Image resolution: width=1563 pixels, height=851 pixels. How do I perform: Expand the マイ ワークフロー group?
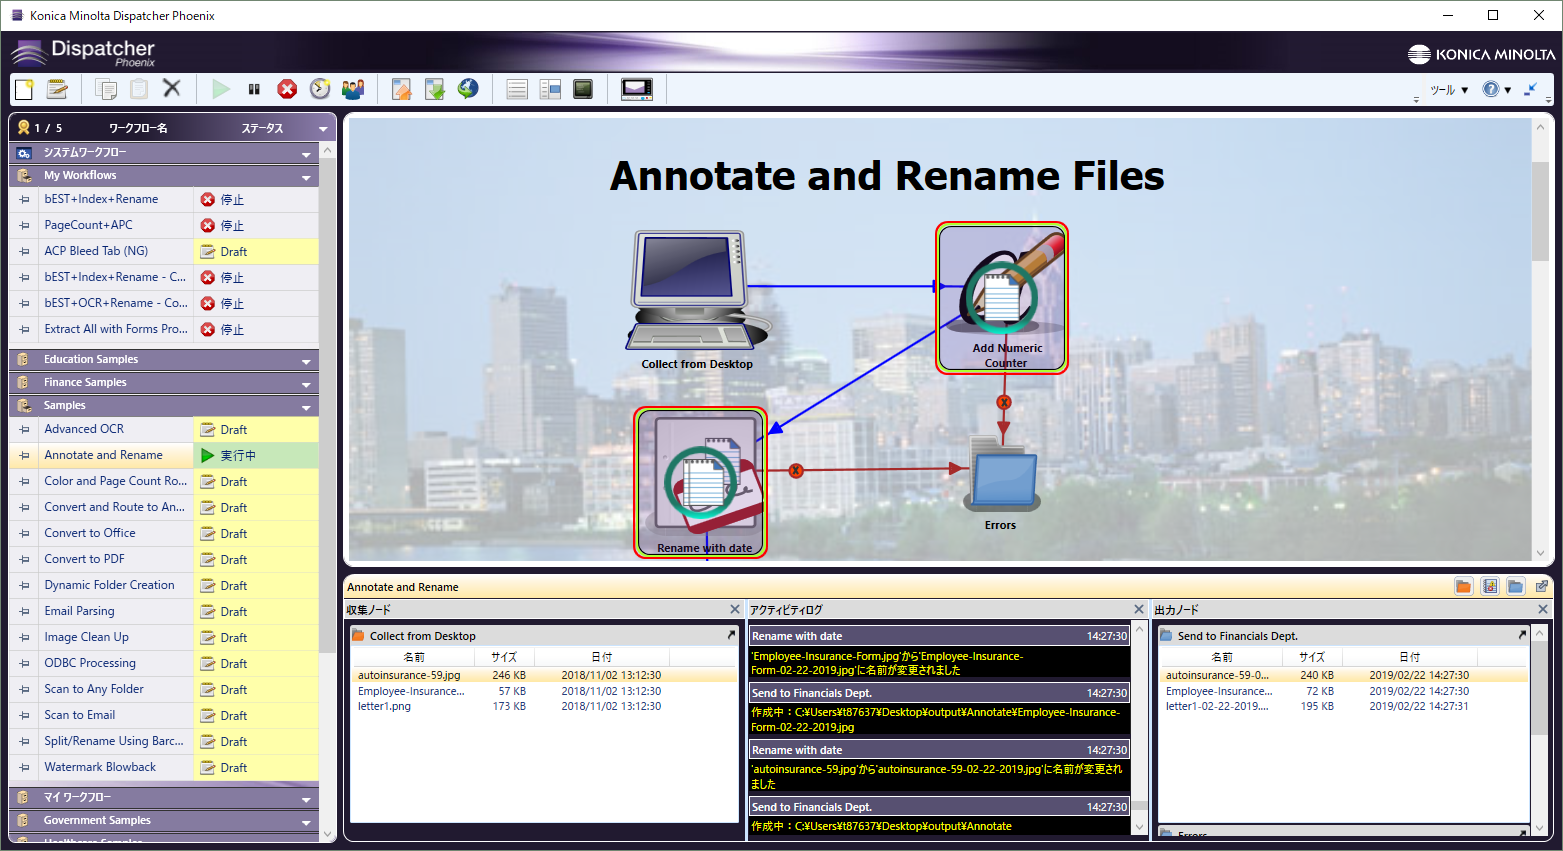point(307,799)
